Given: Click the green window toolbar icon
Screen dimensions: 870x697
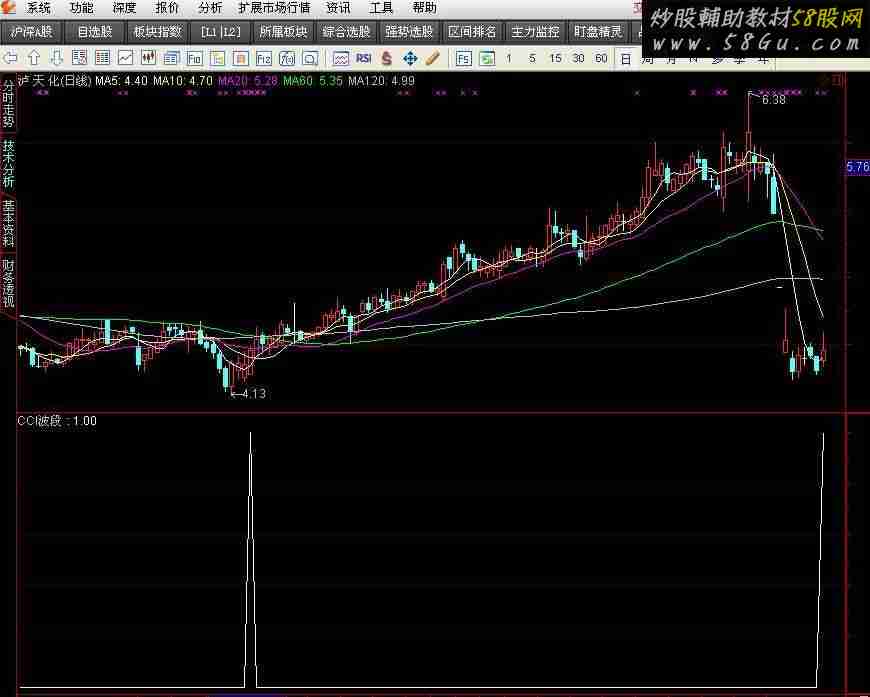Looking at the screenshot, I should 487,58.
